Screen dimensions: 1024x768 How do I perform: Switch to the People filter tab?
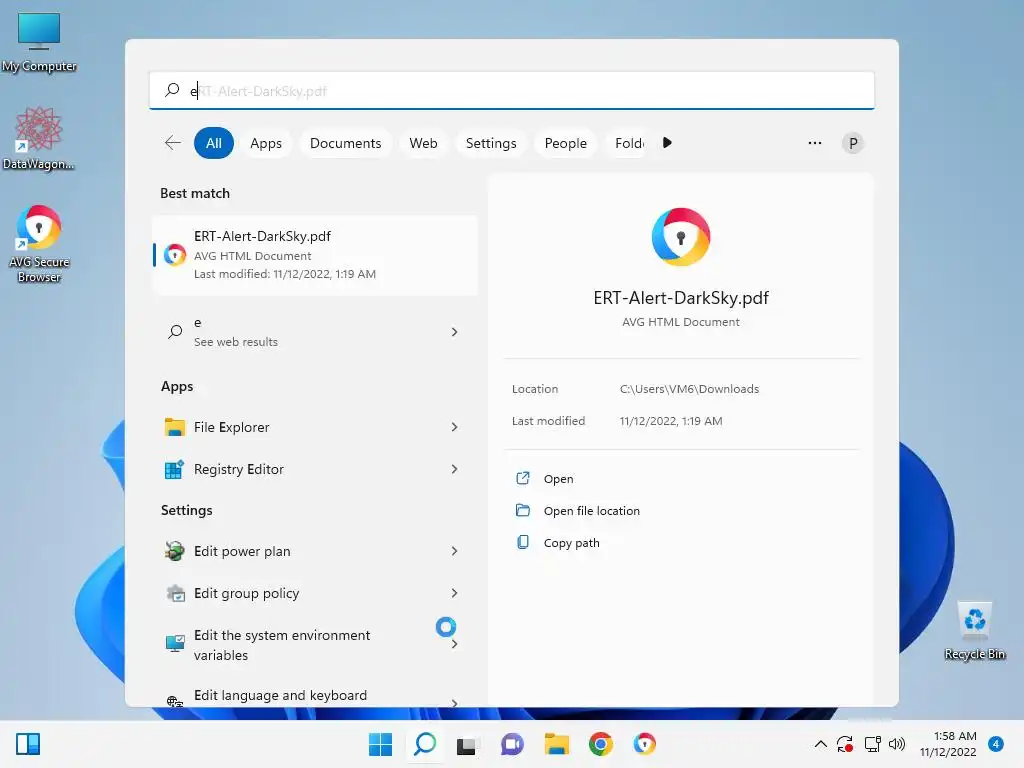(566, 143)
